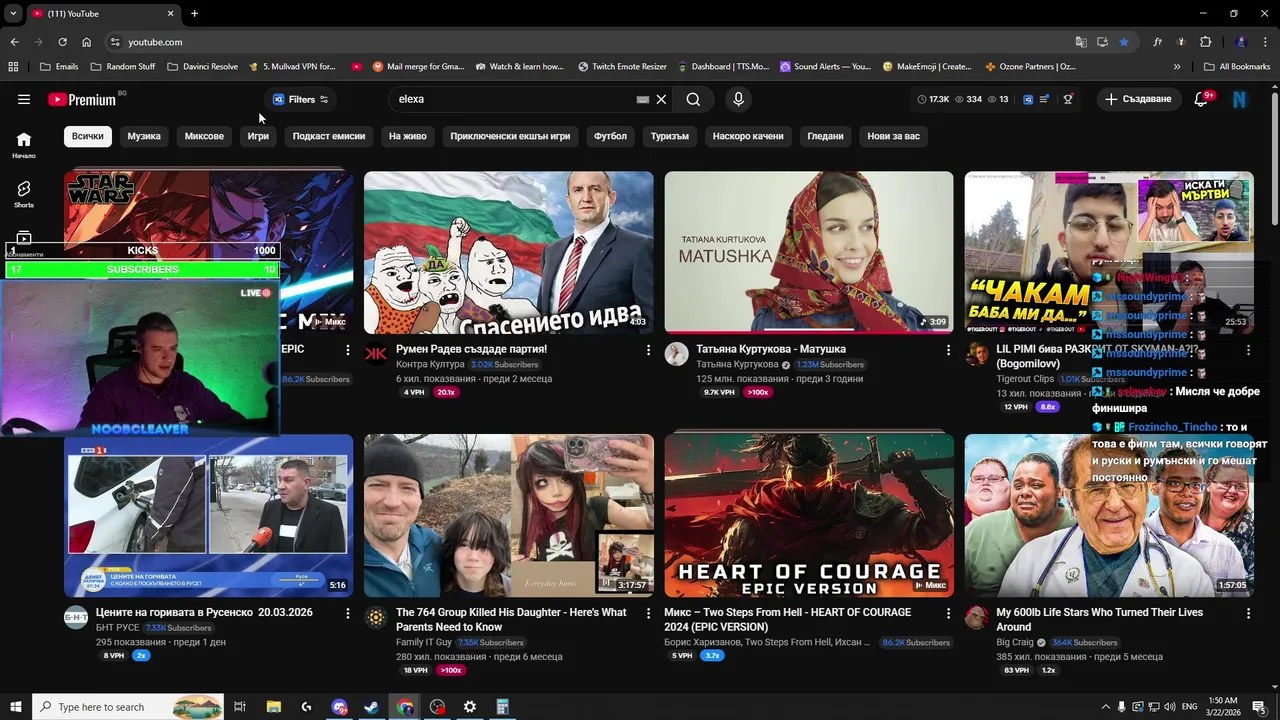Open the YouTube hamburger guide menu
The width and height of the screenshot is (1280, 720).
coord(24,99)
